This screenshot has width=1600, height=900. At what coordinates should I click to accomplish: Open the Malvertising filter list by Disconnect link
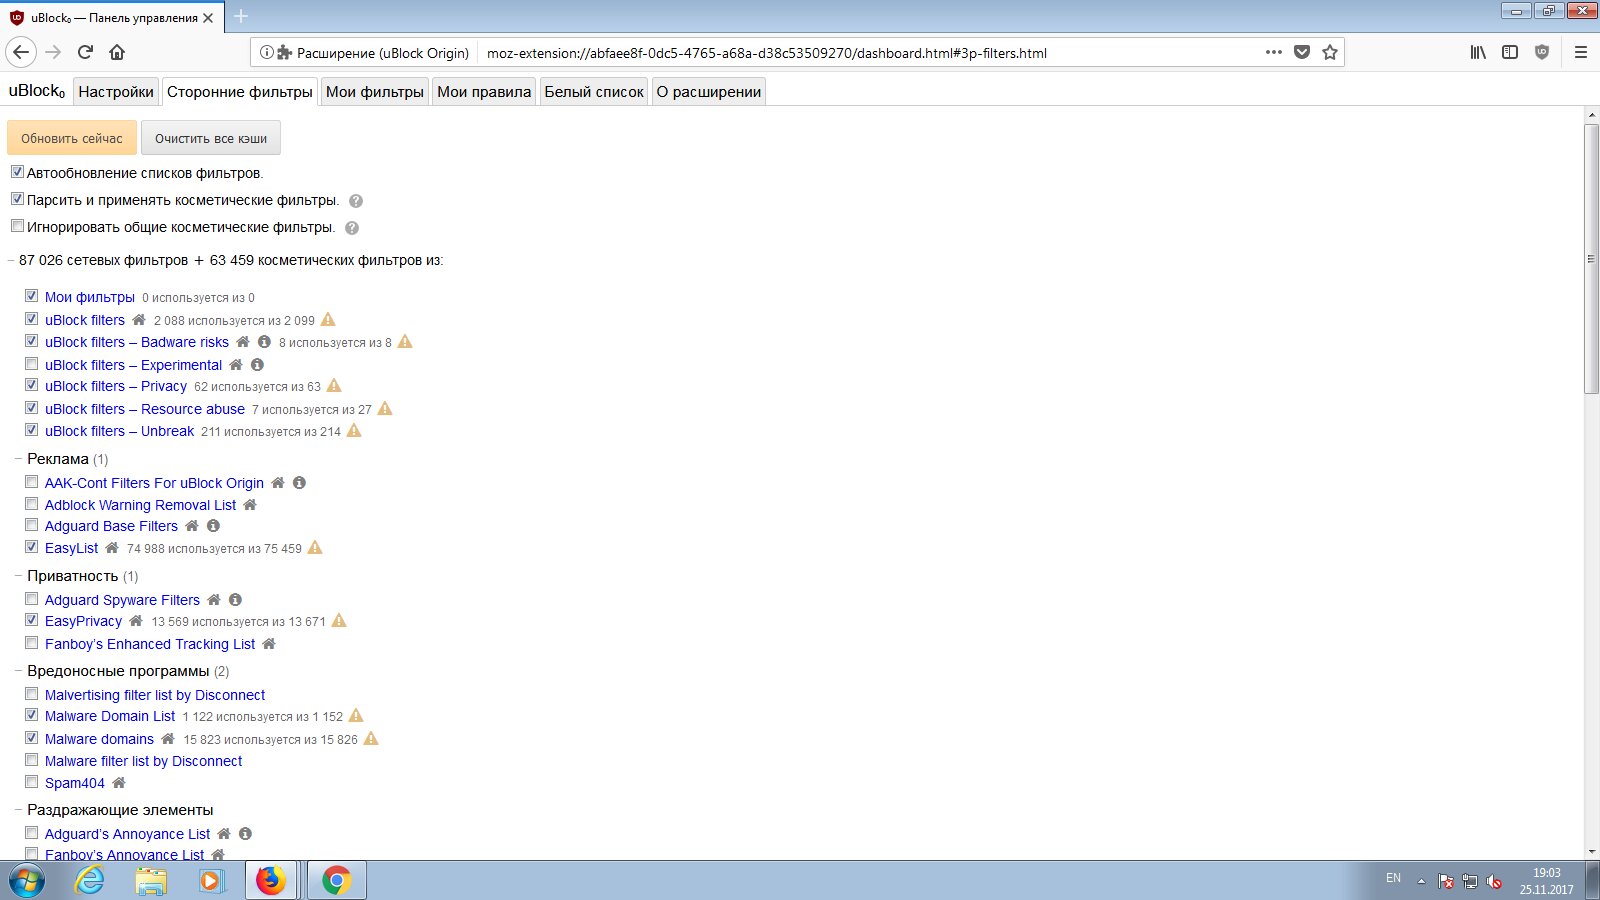[155, 695]
